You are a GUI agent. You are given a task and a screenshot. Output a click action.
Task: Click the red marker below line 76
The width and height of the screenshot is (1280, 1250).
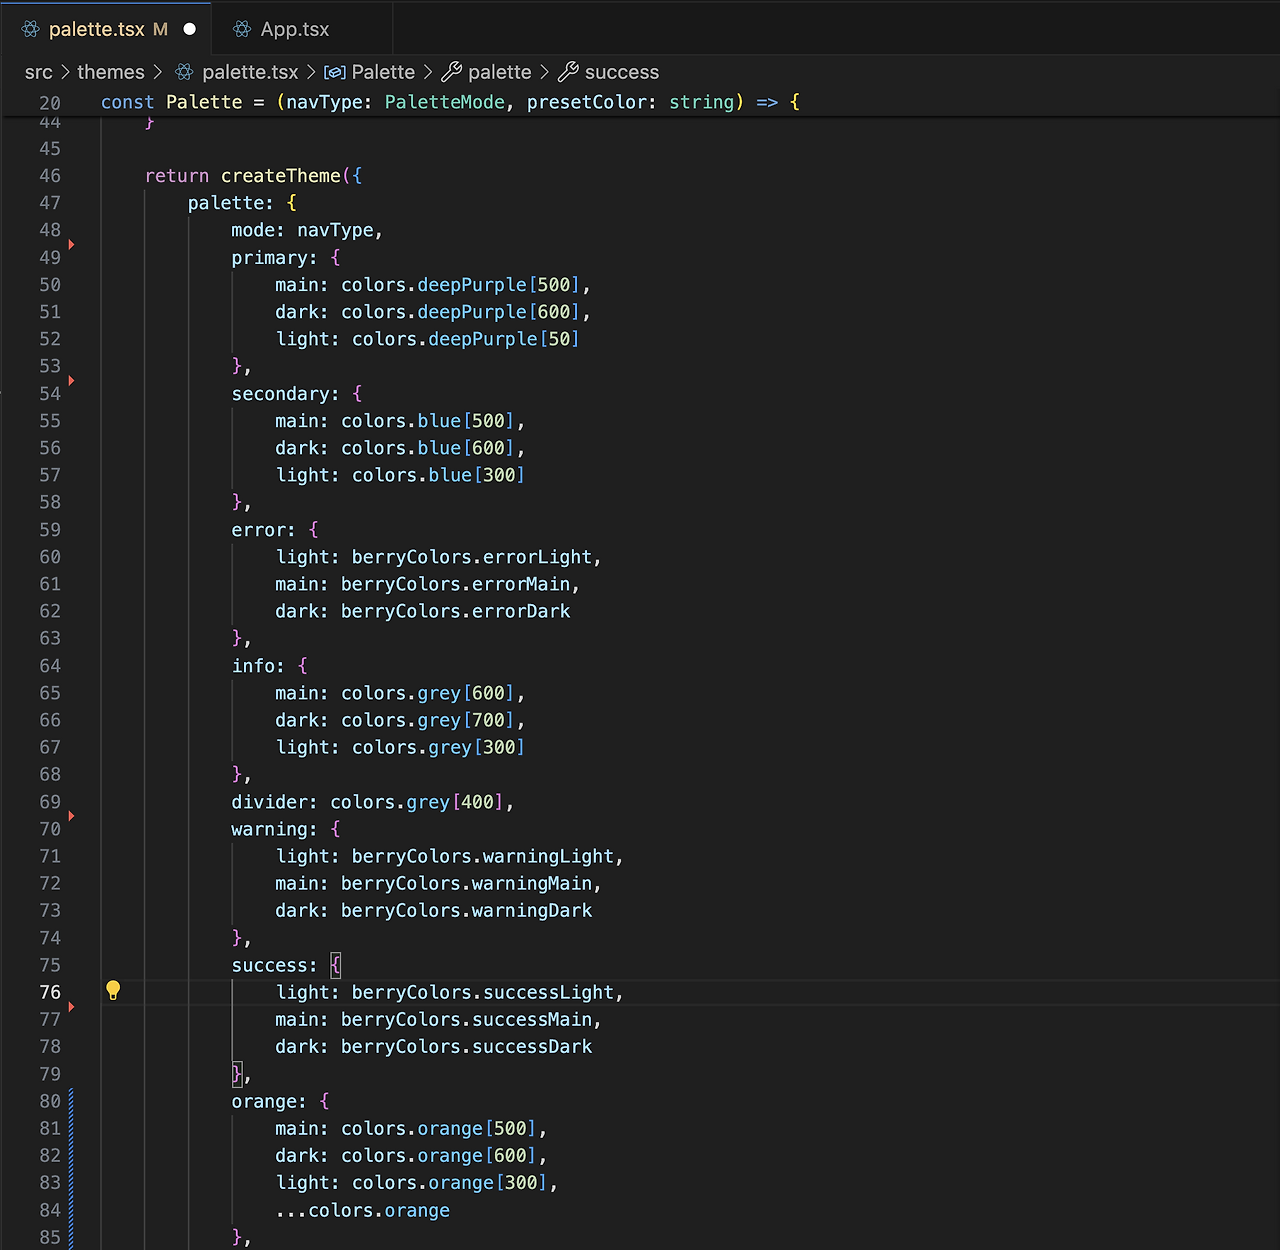[71, 1006]
